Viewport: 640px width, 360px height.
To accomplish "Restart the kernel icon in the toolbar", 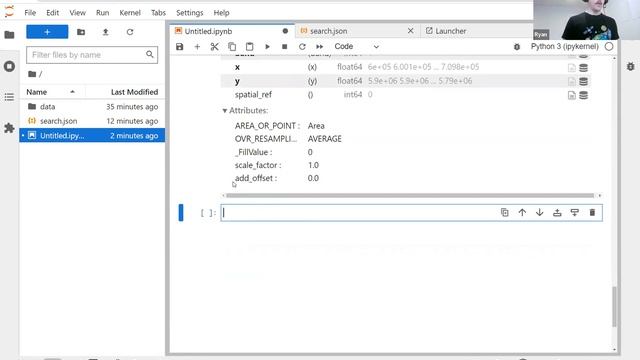I will coord(302,47).
